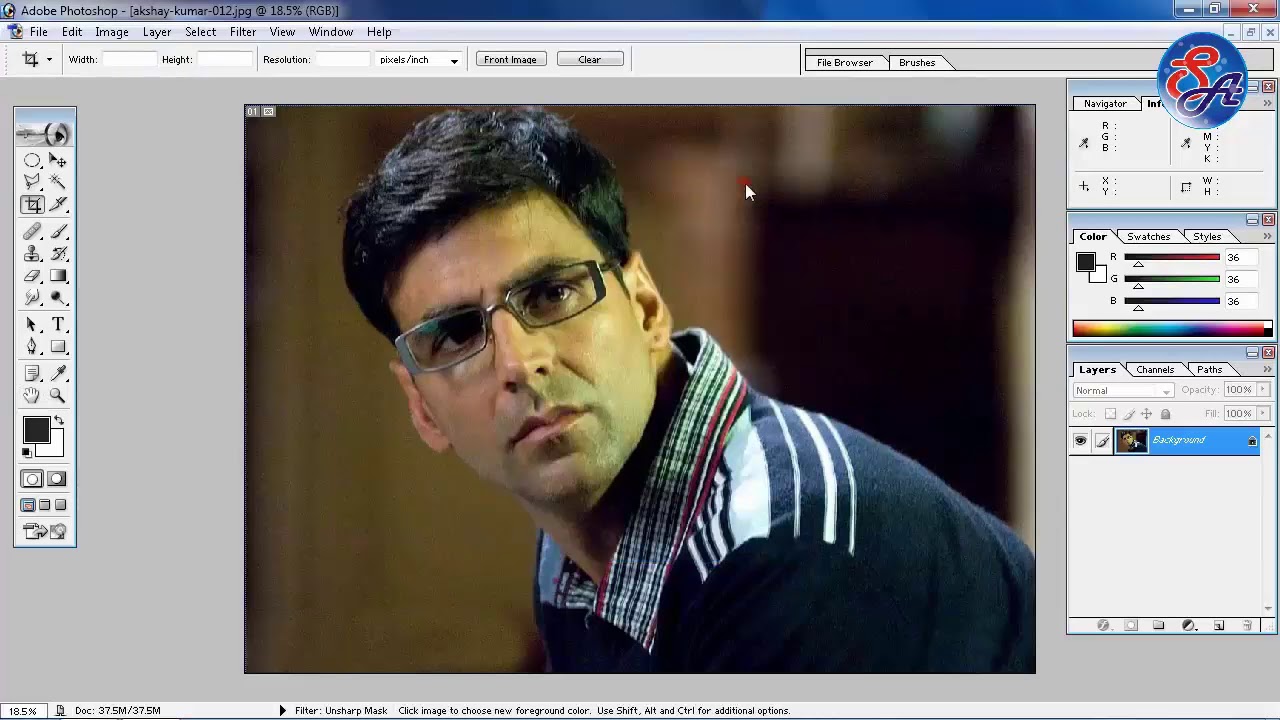Viewport: 1280px width, 720px height.
Task: Switch to the Swatches tab
Action: click(1148, 237)
